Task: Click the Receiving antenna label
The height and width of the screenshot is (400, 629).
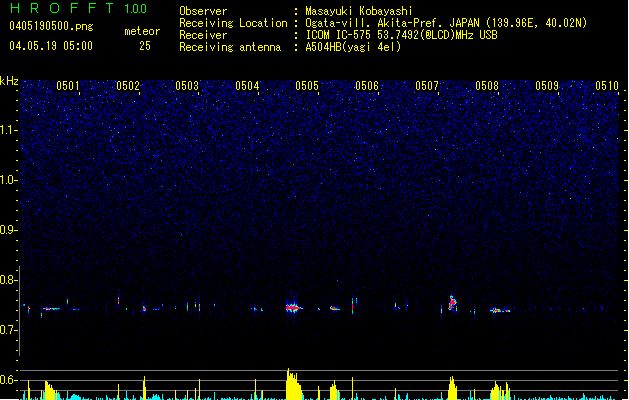Action: pyautogui.click(x=230, y=47)
